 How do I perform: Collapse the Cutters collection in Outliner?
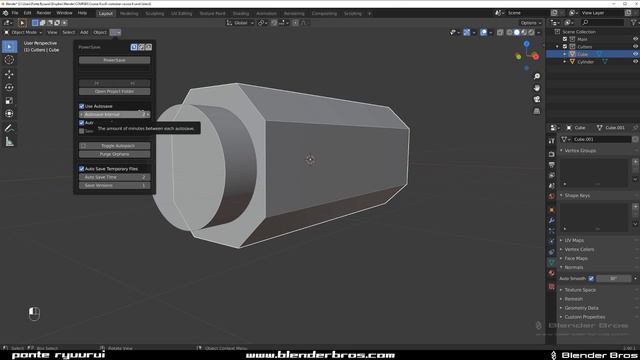tap(558, 47)
